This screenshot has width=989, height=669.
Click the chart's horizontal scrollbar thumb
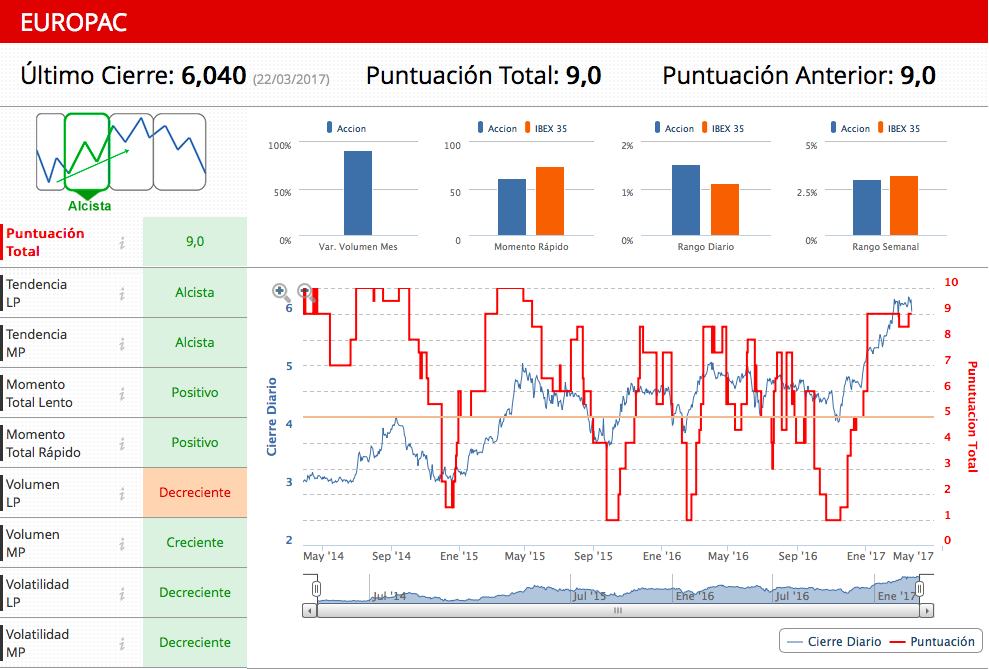coord(618,610)
